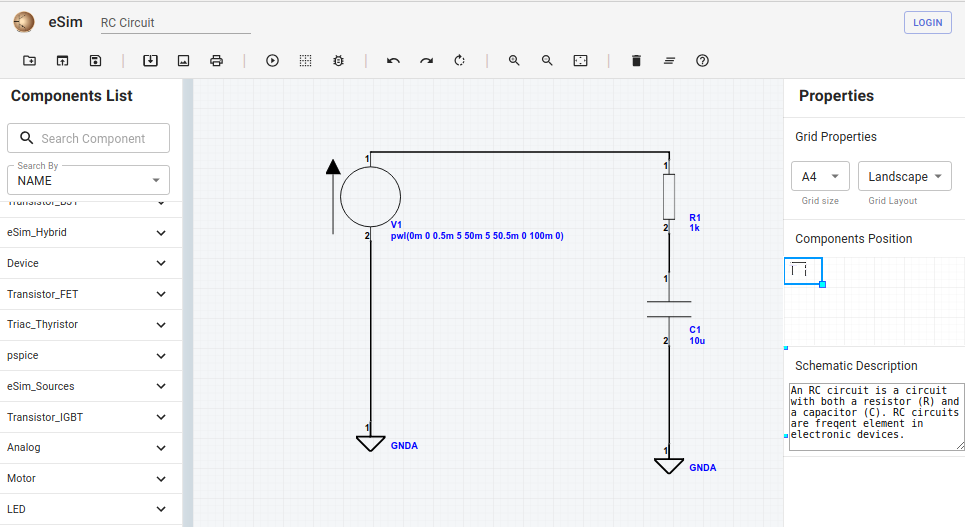The height and width of the screenshot is (527, 965).
Task: Expand the Analog component library
Action: click(91, 448)
